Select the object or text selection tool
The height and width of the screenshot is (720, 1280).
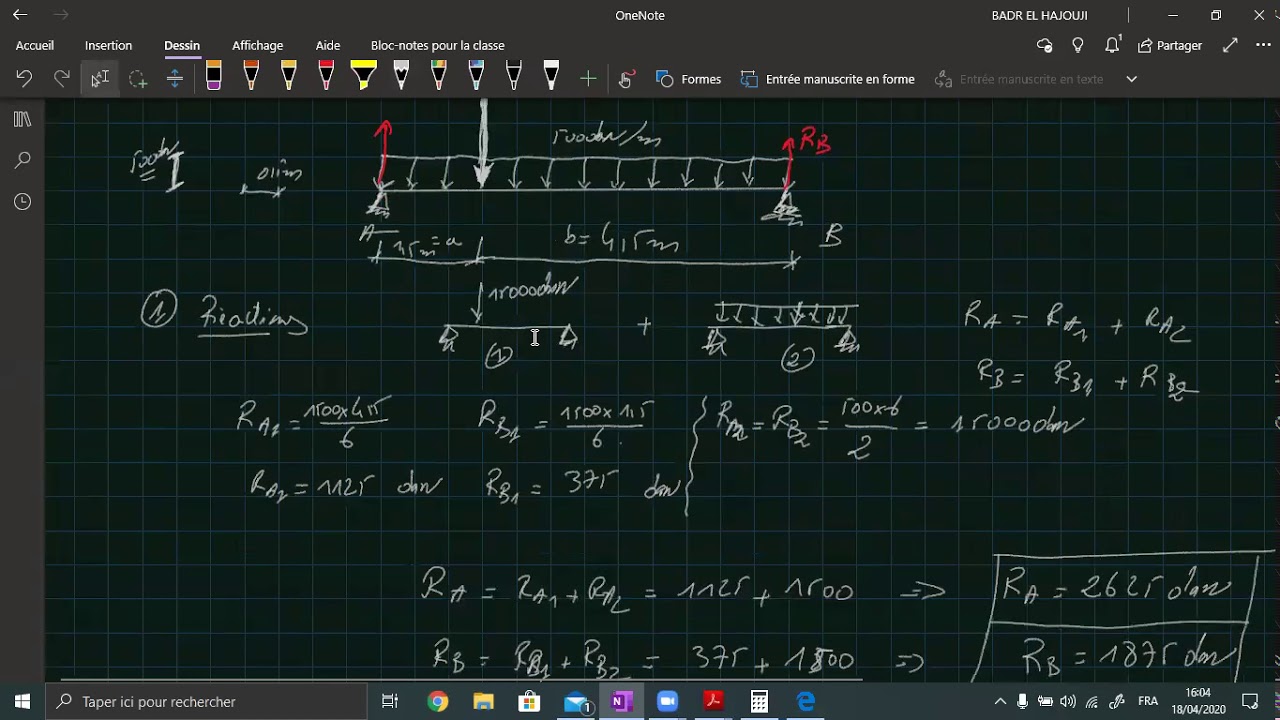click(x=100, y=79)
